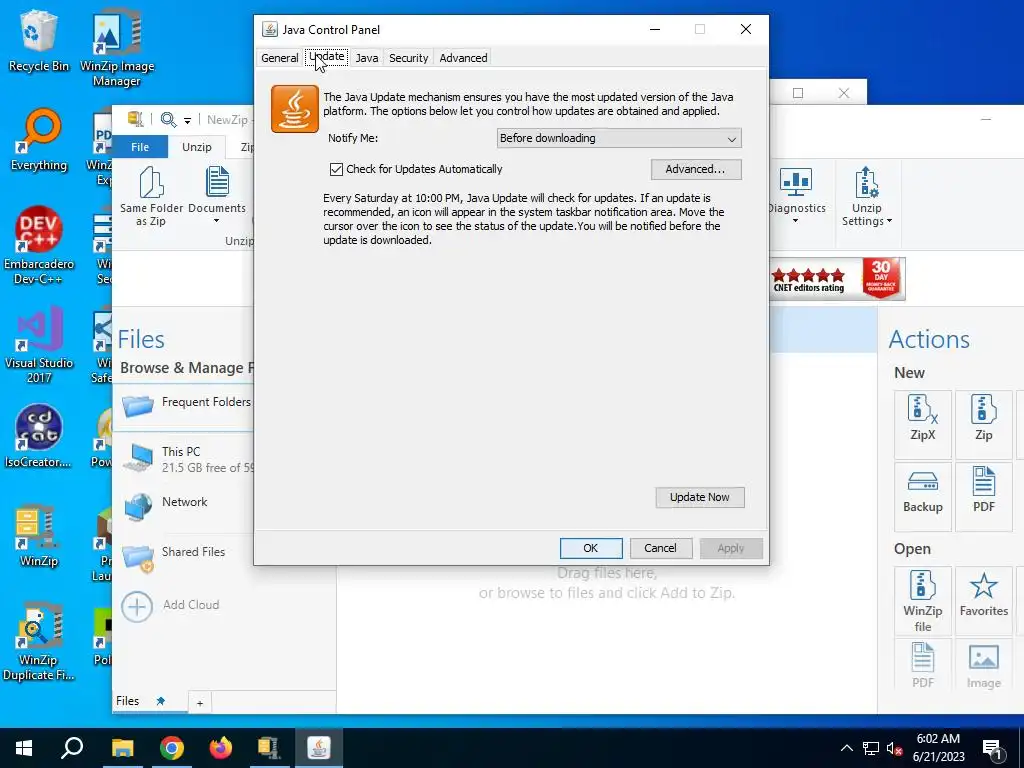Screen dimensions: 1024x768
Task: Open Visual Studio 2017 desktop icon
Action: [39, 345]
